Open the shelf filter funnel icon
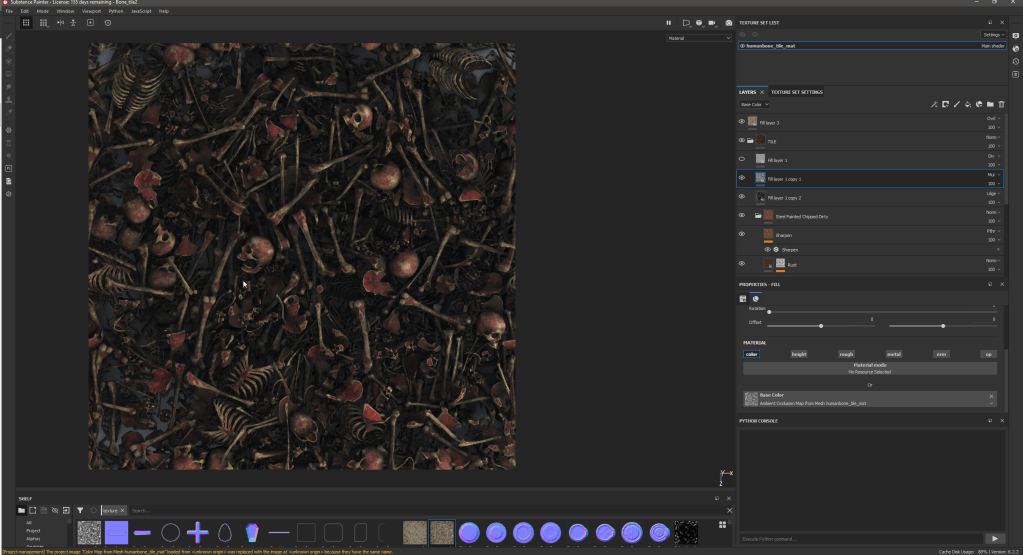This screenshot has height=555, width=1023. pyautogui.click(x=80, y=510)
